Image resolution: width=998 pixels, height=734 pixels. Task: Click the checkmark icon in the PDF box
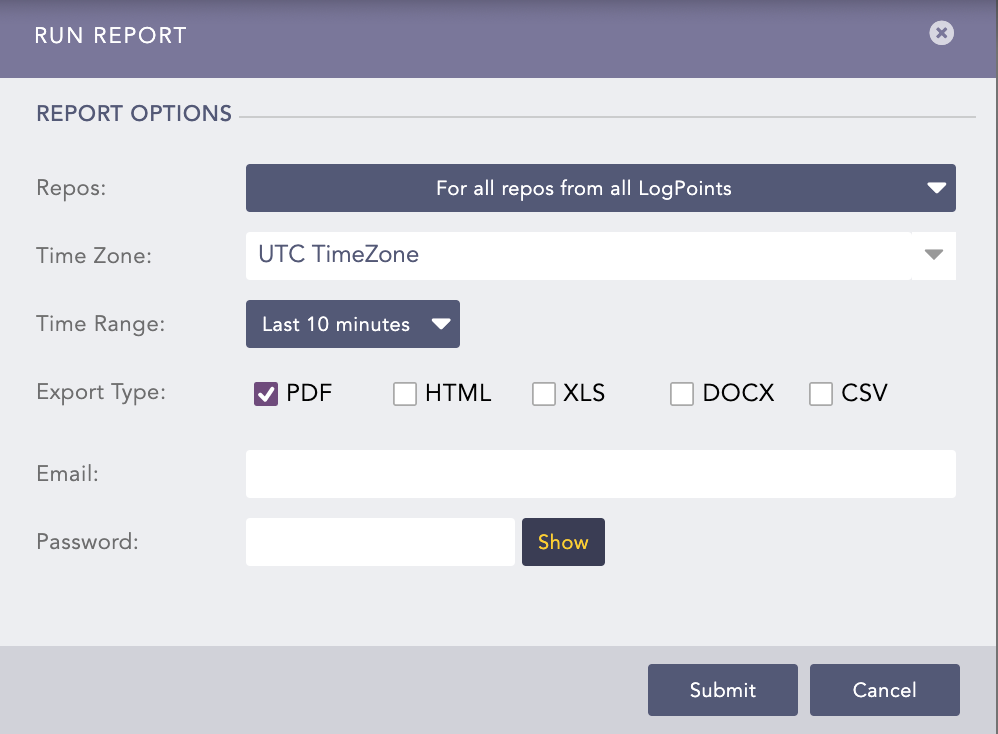coord(265,393)
